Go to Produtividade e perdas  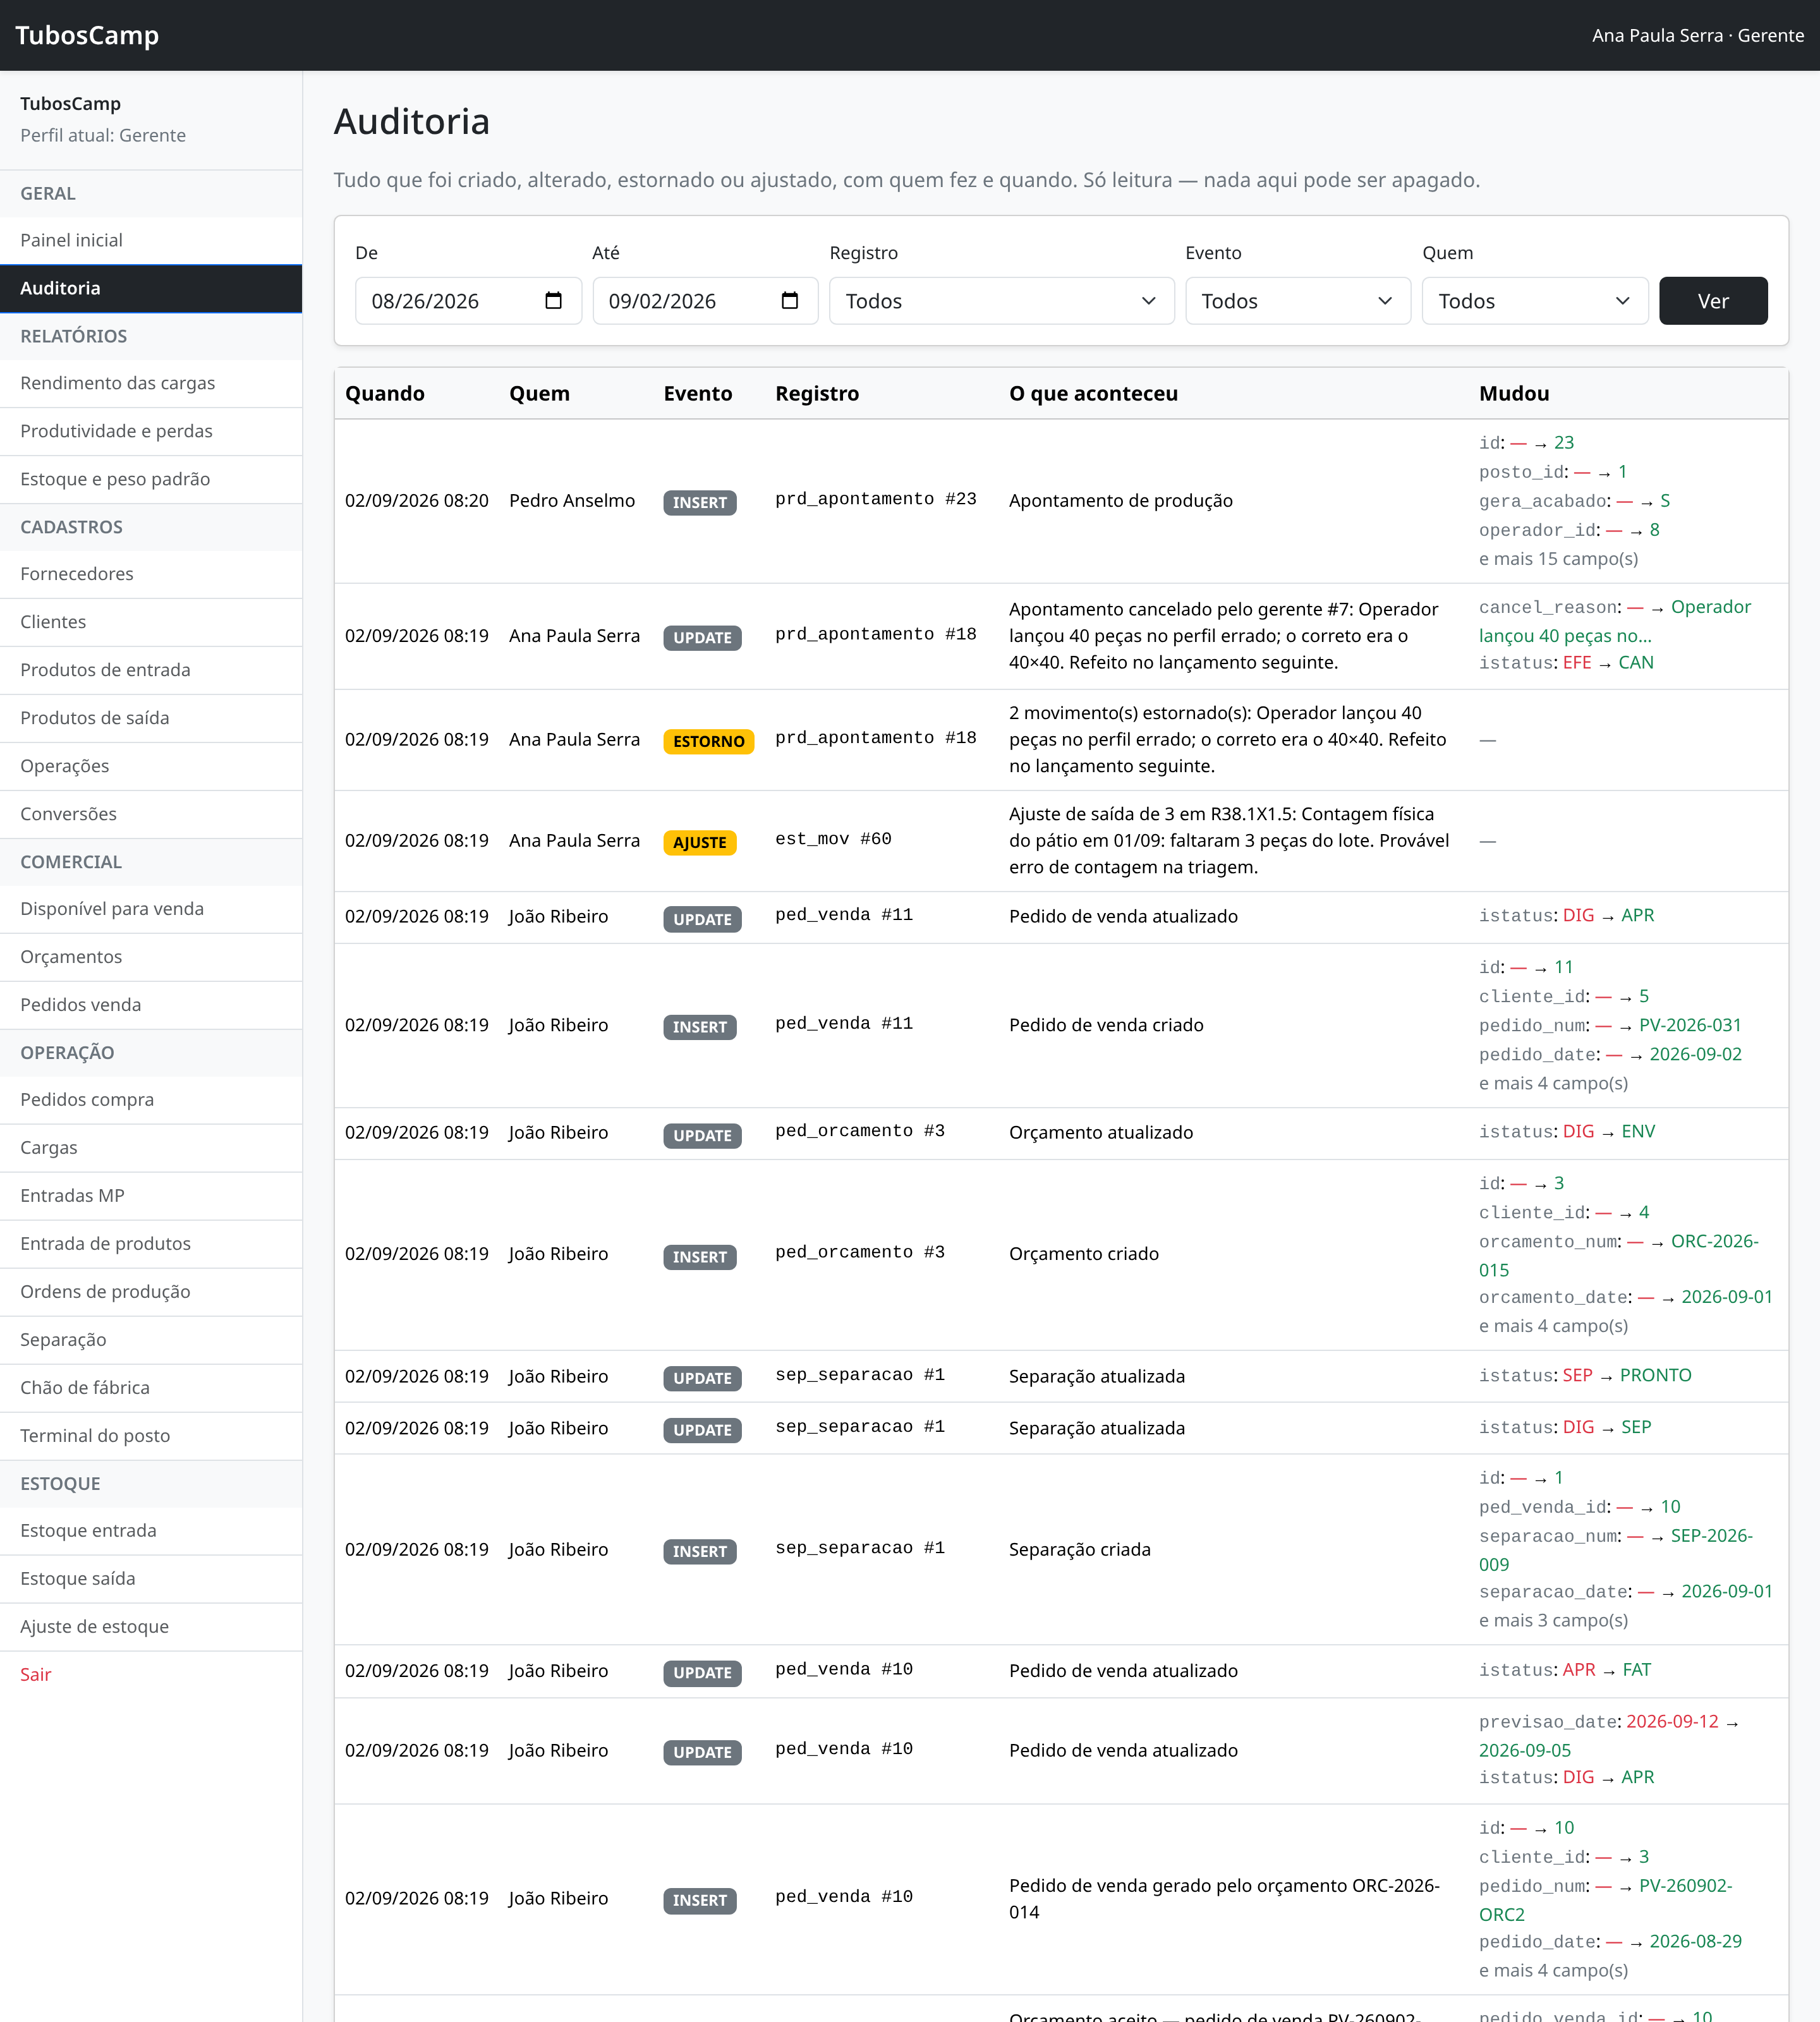(x=151, y=431)
